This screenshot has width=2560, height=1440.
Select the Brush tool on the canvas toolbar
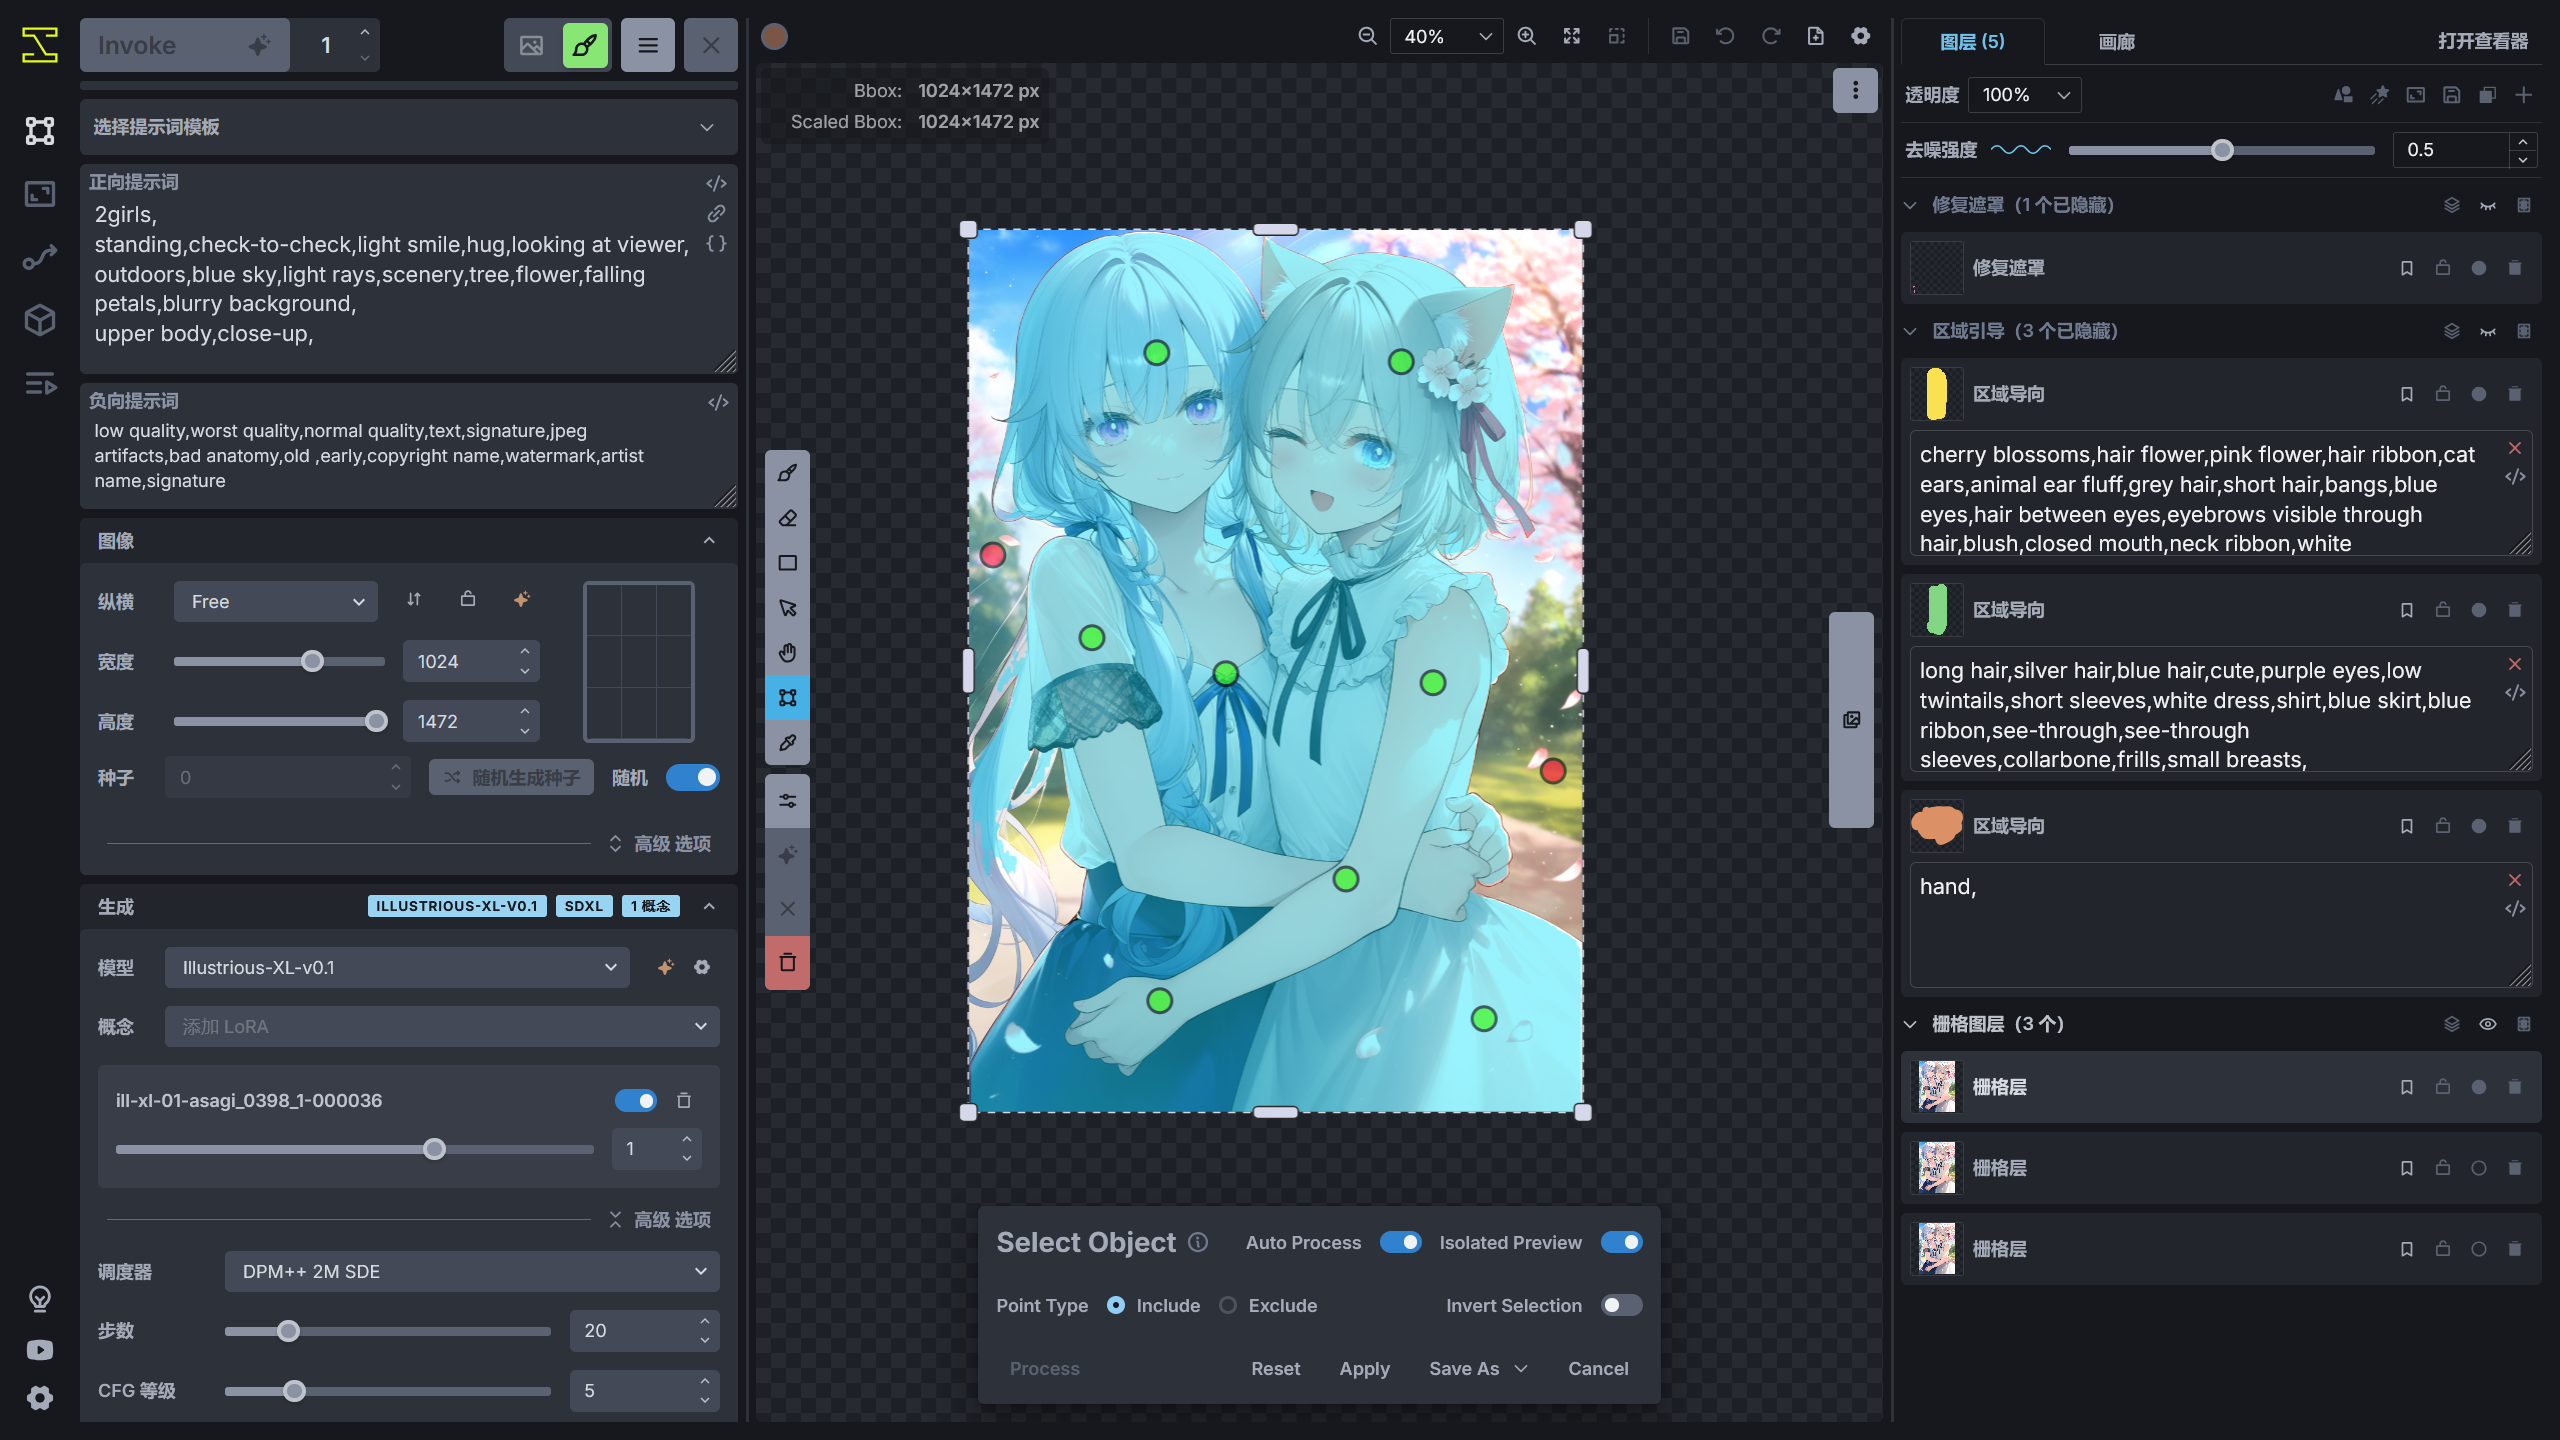(787, 472)
